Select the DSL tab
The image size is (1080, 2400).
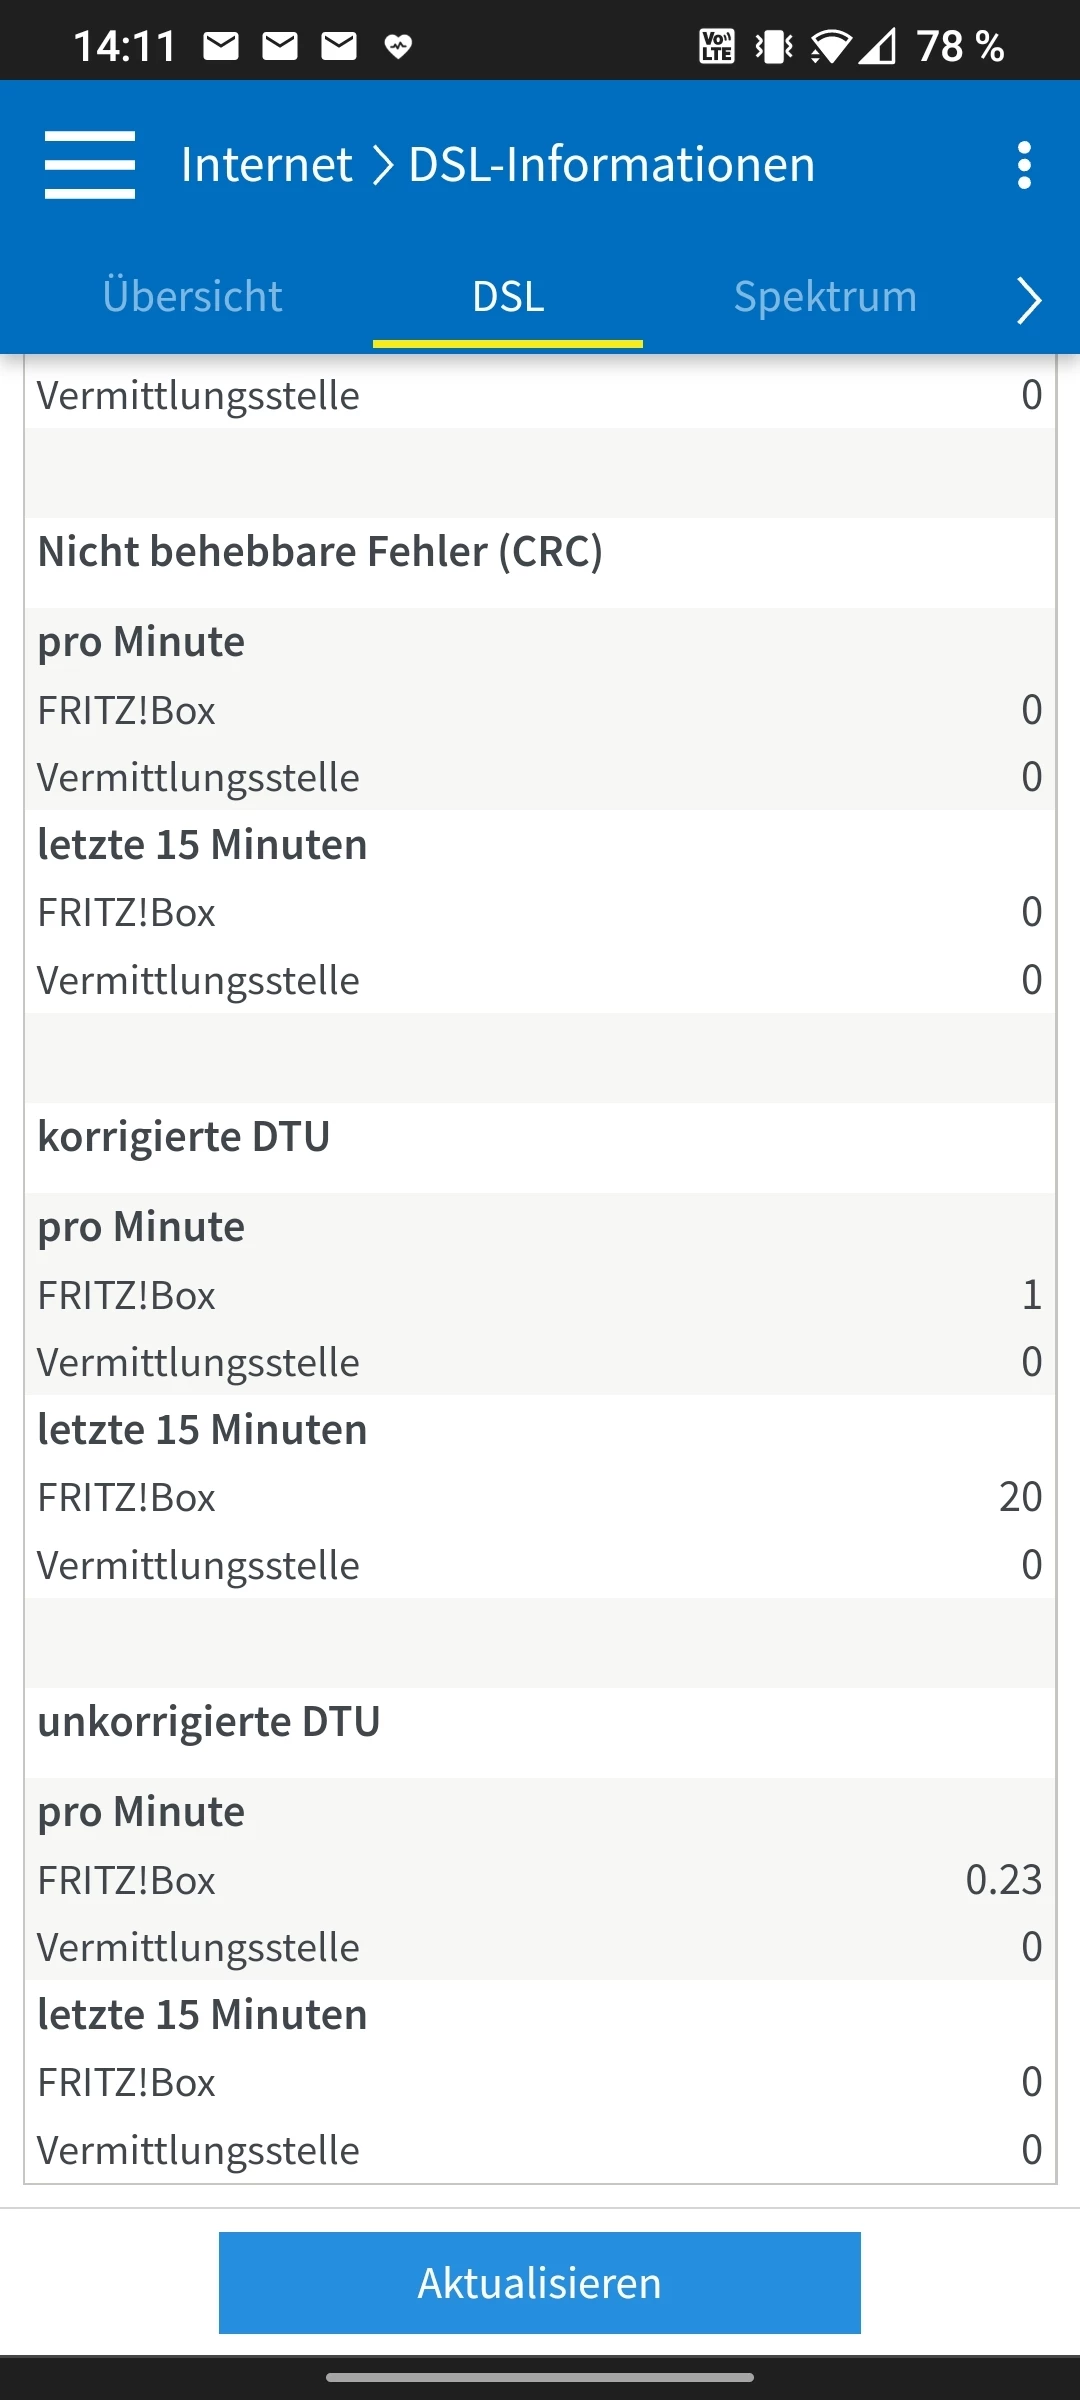(x=508, y=297)
